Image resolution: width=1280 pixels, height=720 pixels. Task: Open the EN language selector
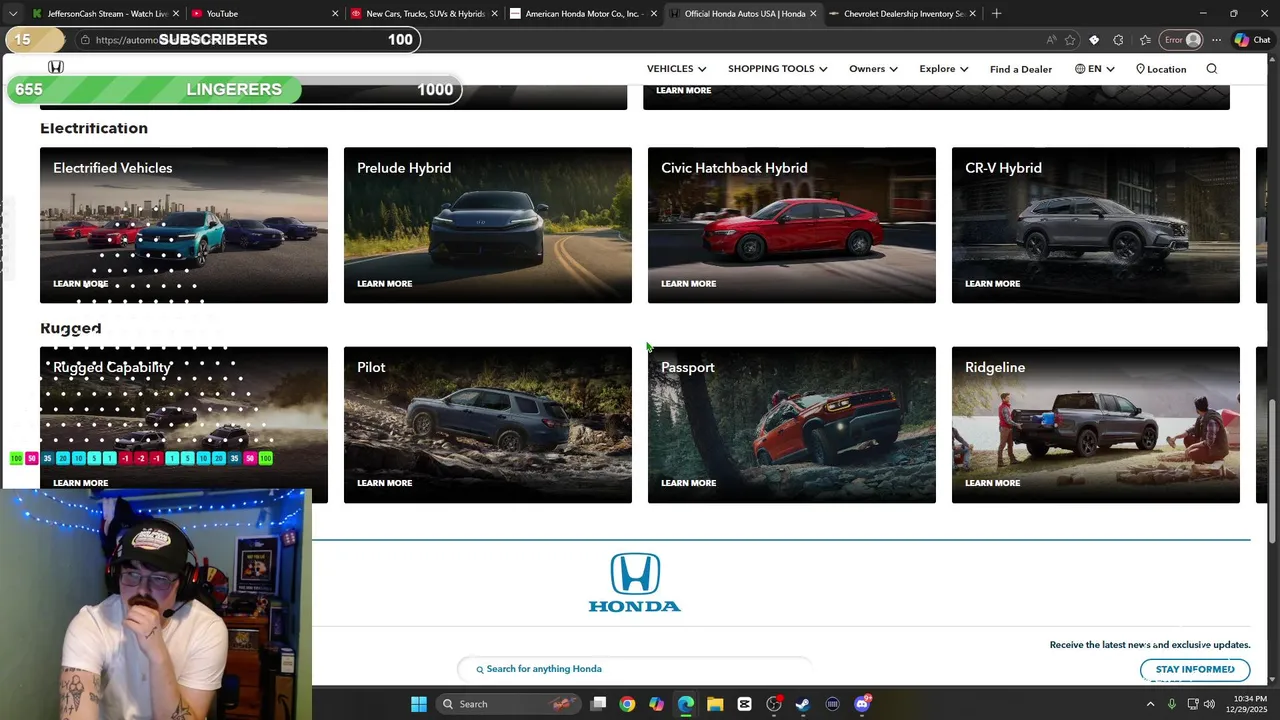coord(1094,69)
